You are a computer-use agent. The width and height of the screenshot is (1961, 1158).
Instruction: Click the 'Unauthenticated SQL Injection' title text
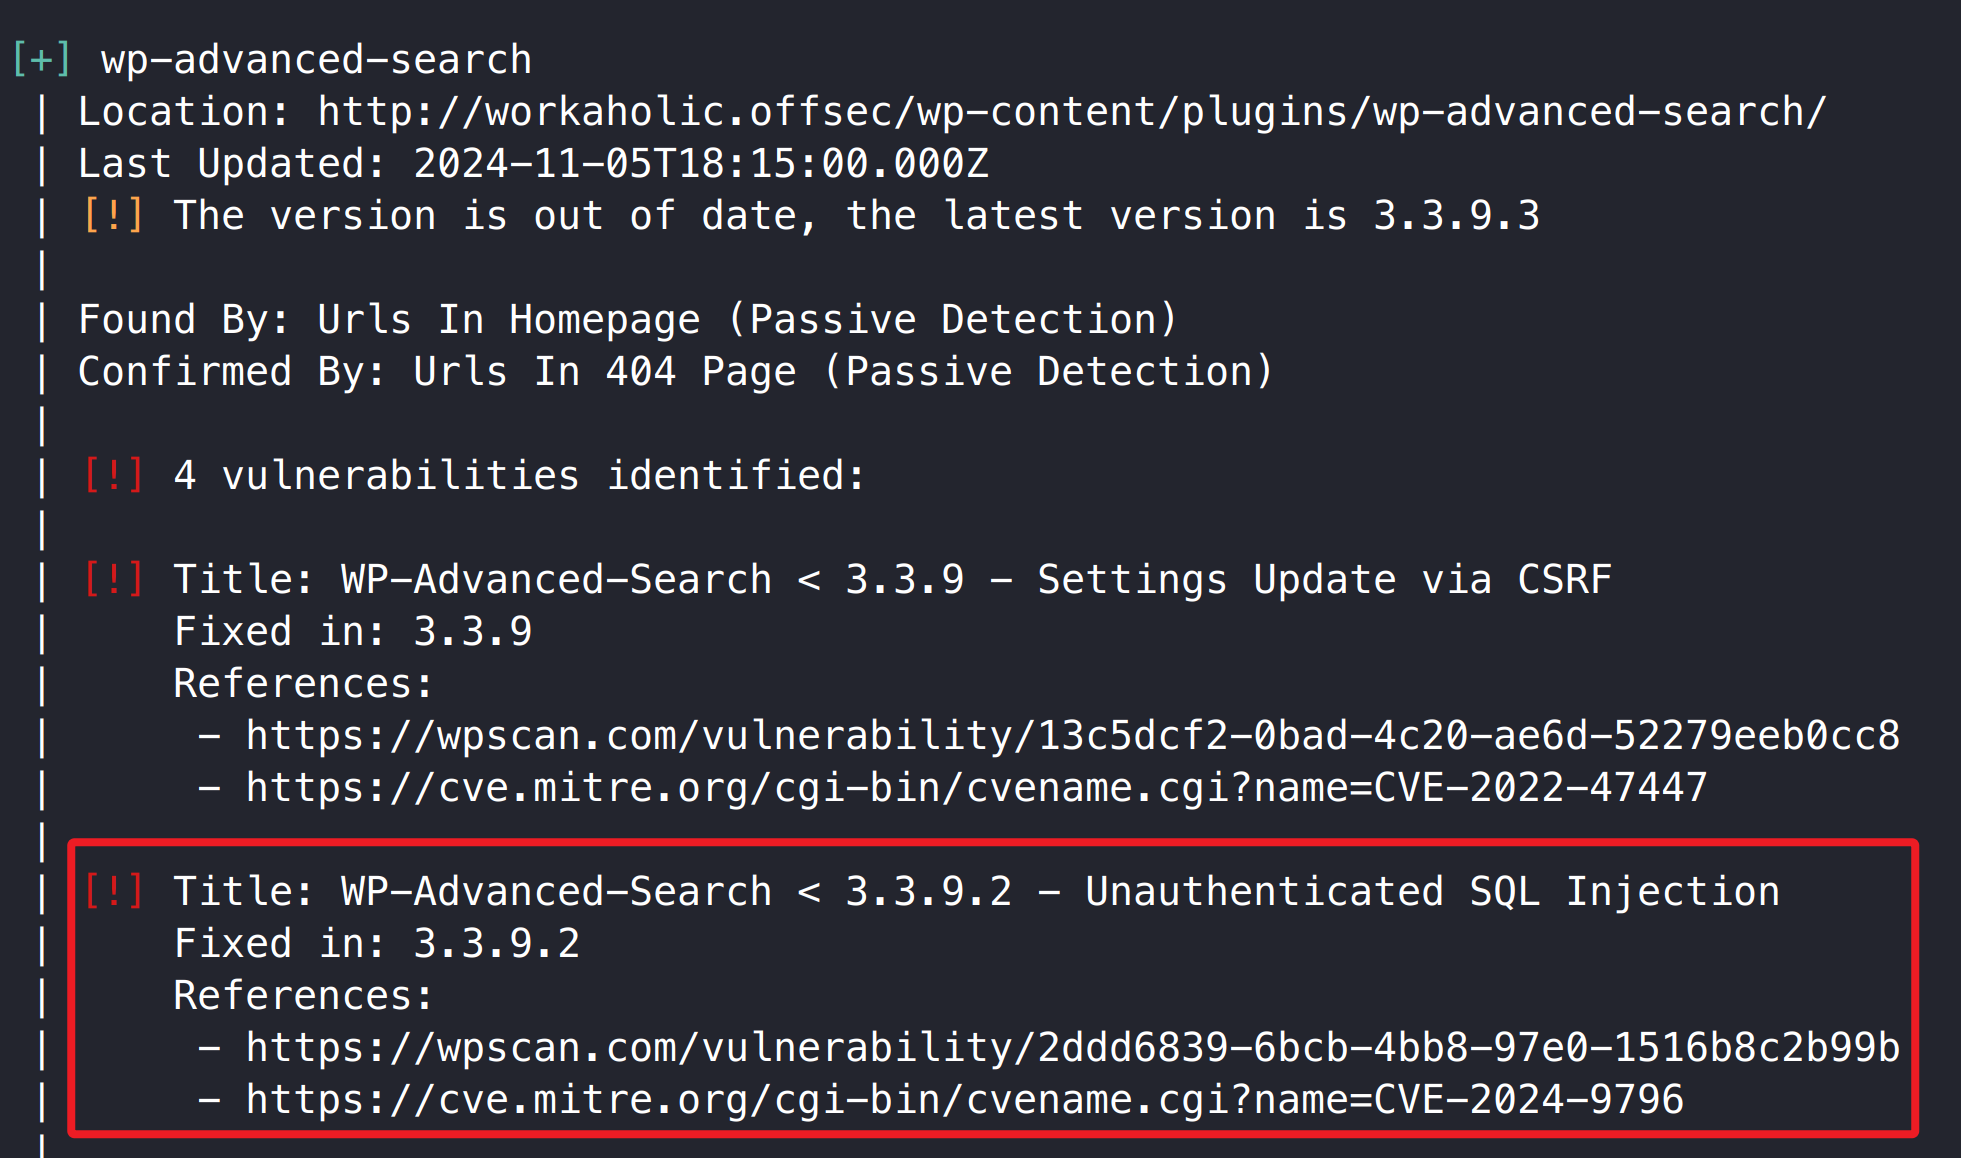coord(1432,891)
